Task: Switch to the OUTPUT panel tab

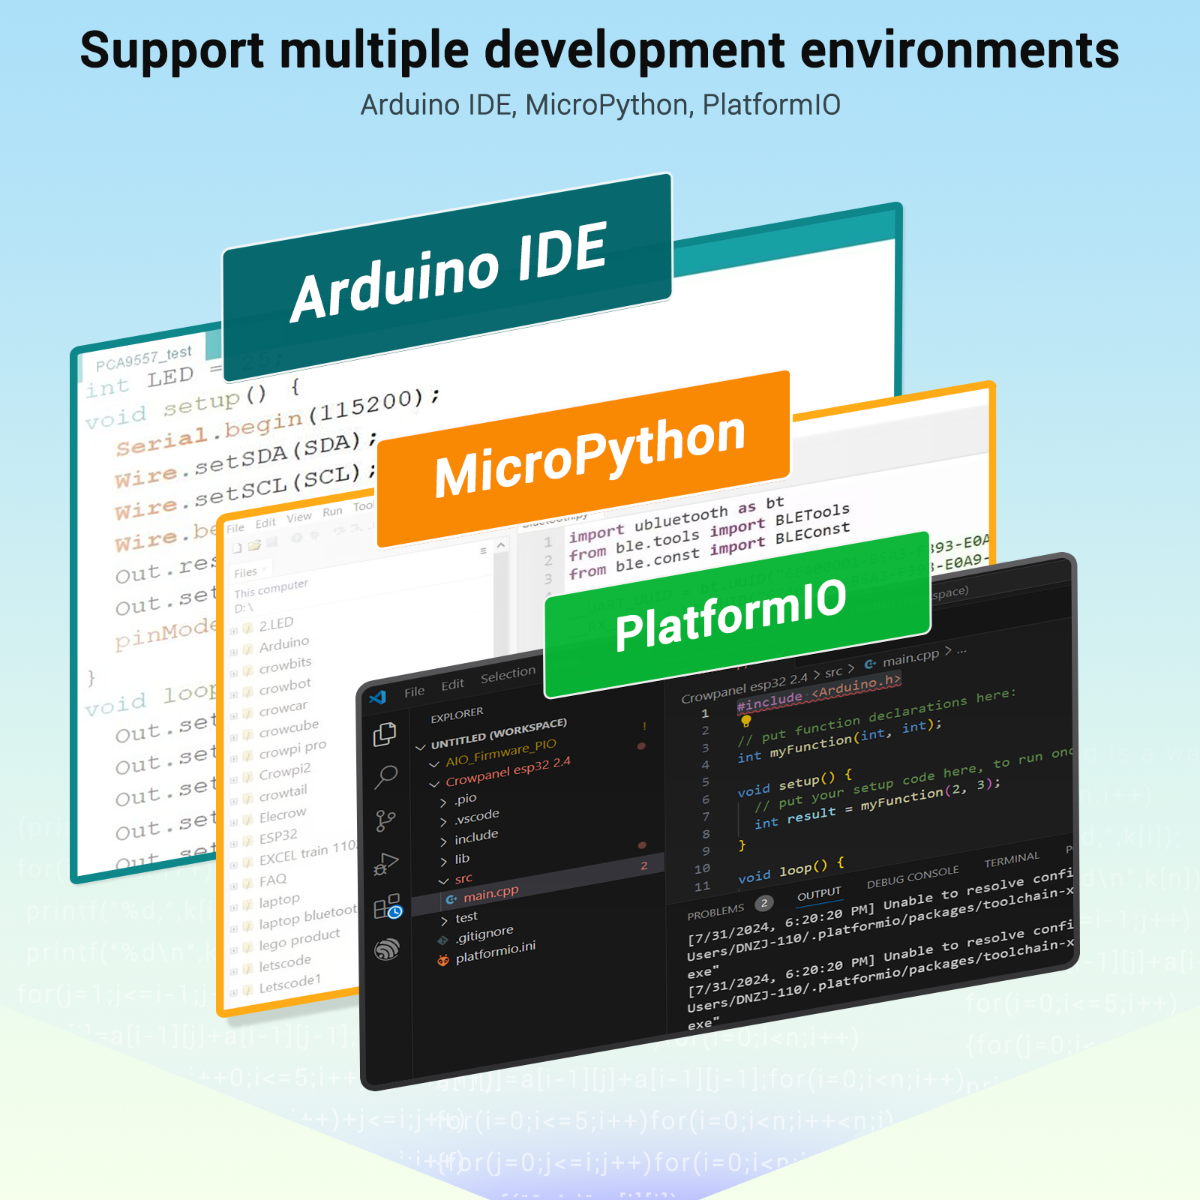Action: 819,894
